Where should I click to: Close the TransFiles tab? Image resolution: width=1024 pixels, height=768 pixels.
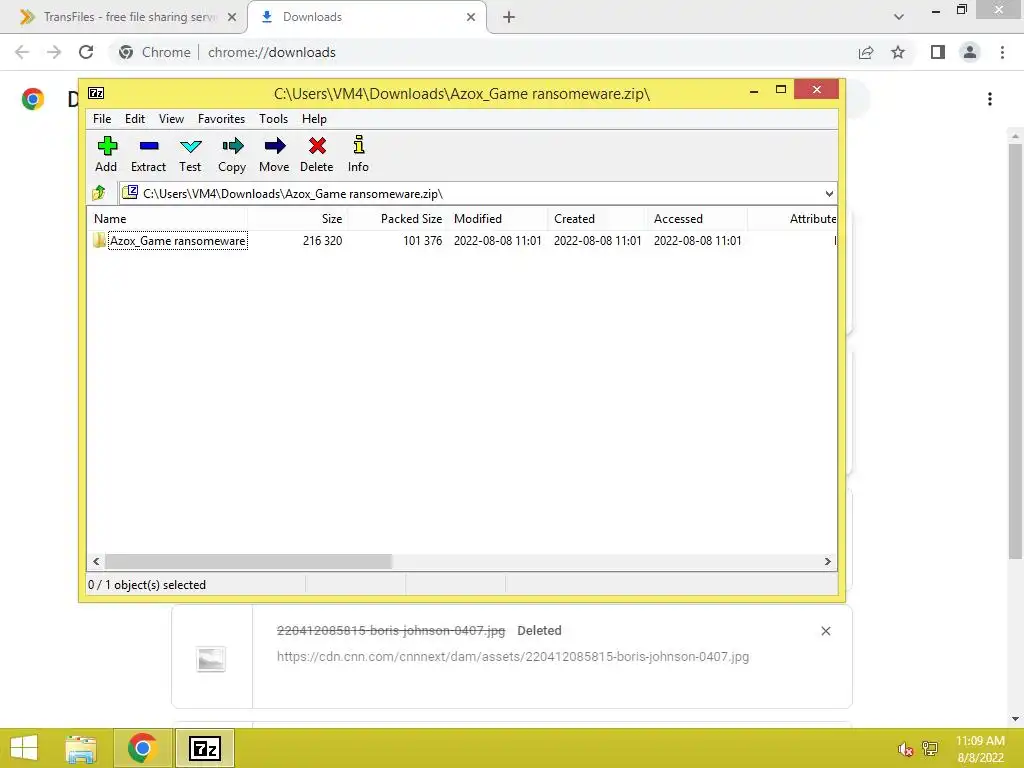pyautogui.click(x=232, y=17)
